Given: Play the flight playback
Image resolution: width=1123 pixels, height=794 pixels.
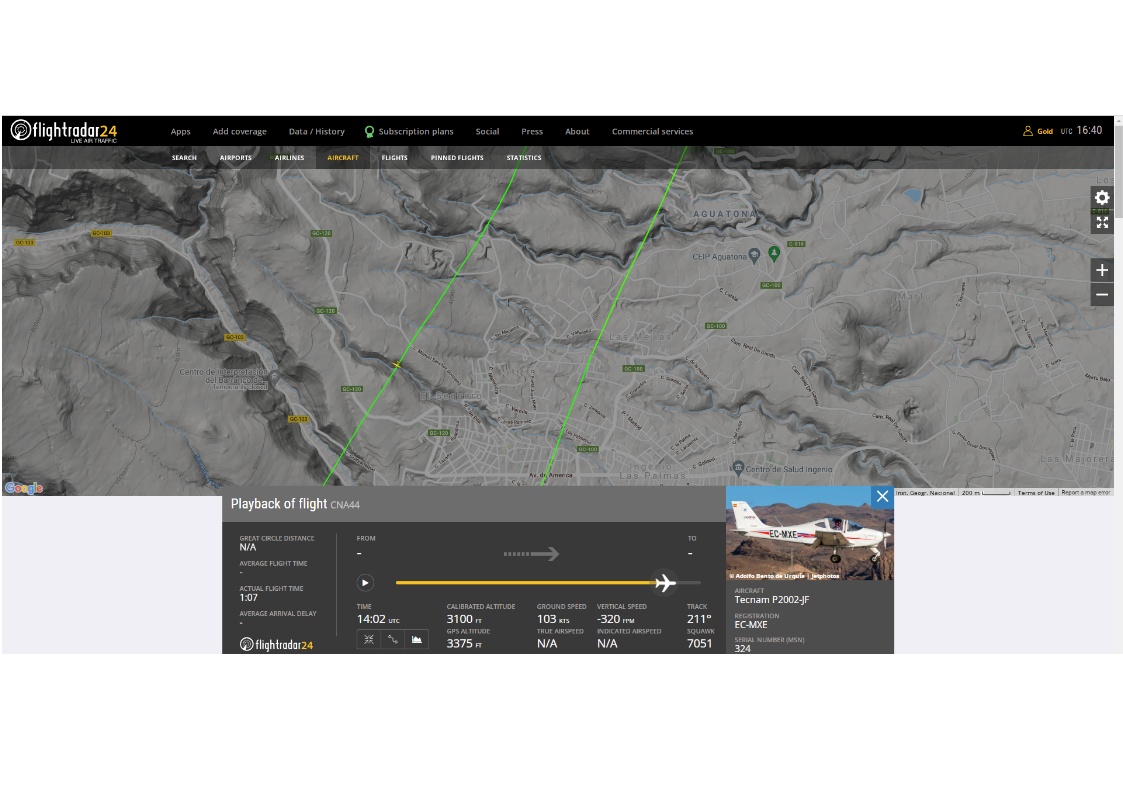Looking at the screenshot, I should click(x=365, y=583).
